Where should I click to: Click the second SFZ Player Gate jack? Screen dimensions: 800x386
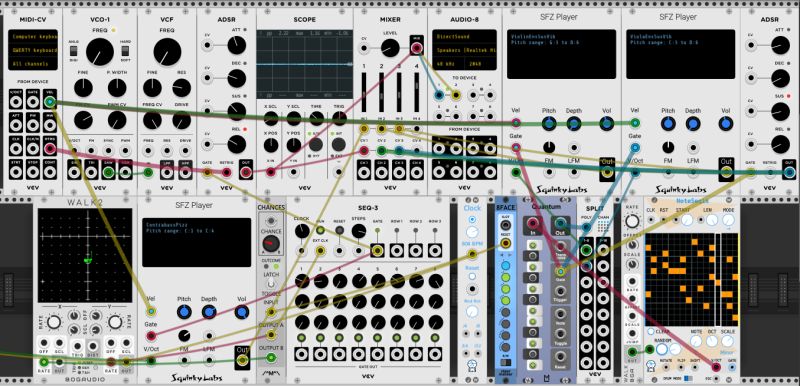point(635,148)
